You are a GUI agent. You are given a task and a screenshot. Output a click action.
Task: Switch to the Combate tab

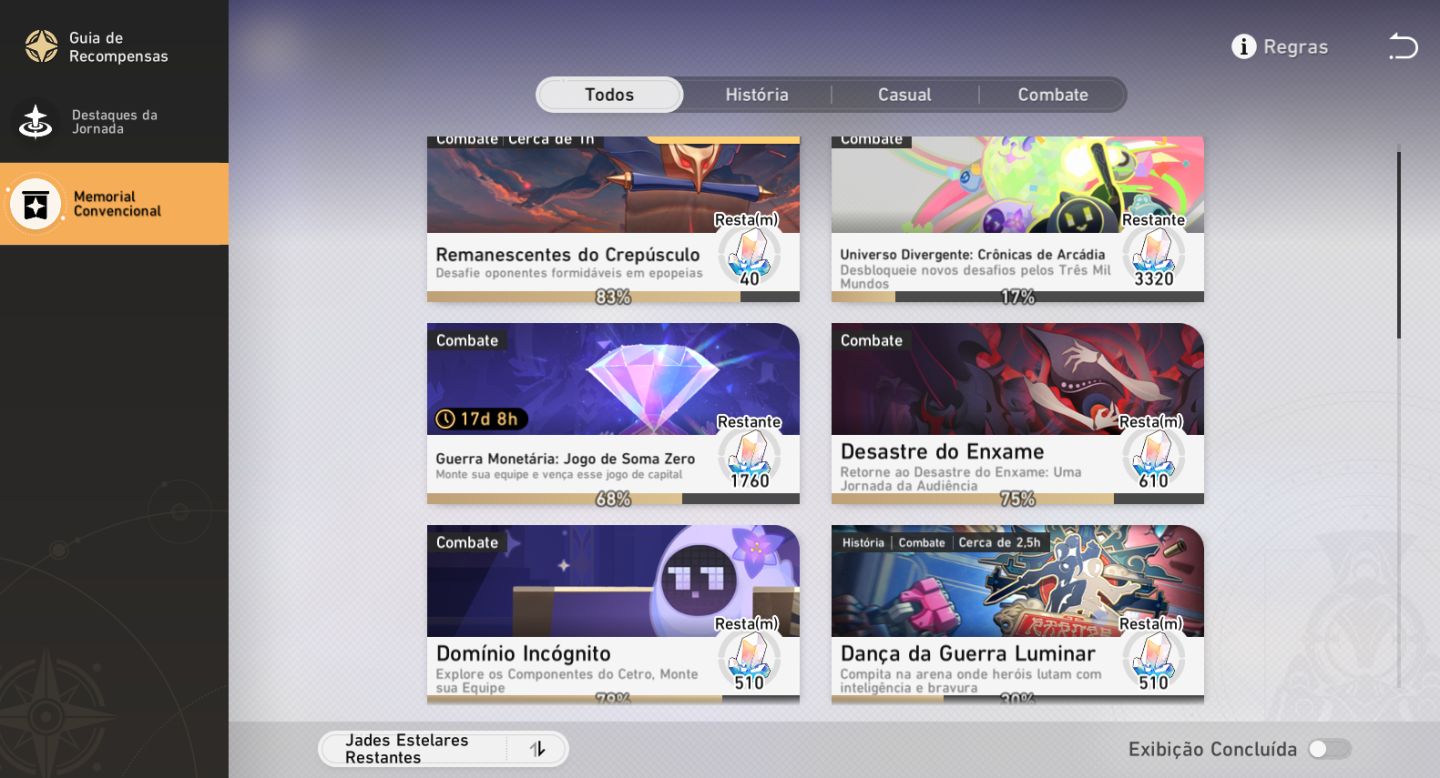(1053, 95)
